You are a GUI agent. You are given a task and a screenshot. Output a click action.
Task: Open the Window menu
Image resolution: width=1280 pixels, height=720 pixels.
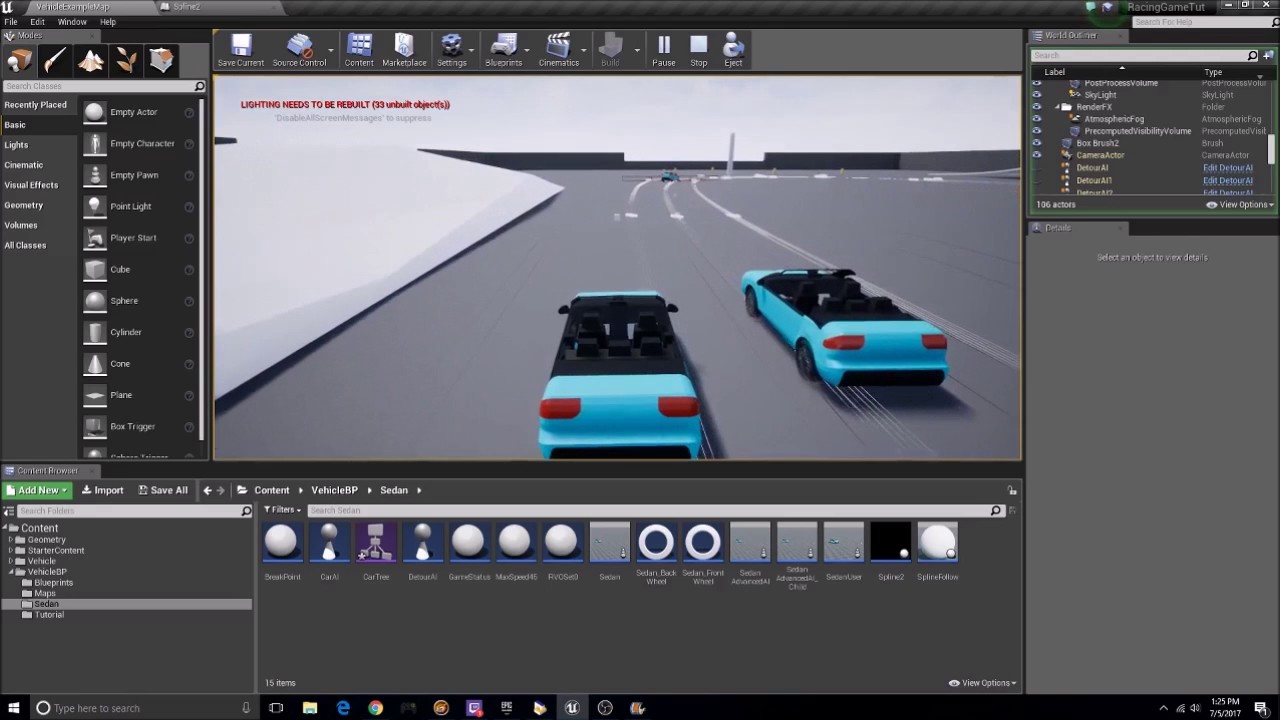click(x=72, y=21)
